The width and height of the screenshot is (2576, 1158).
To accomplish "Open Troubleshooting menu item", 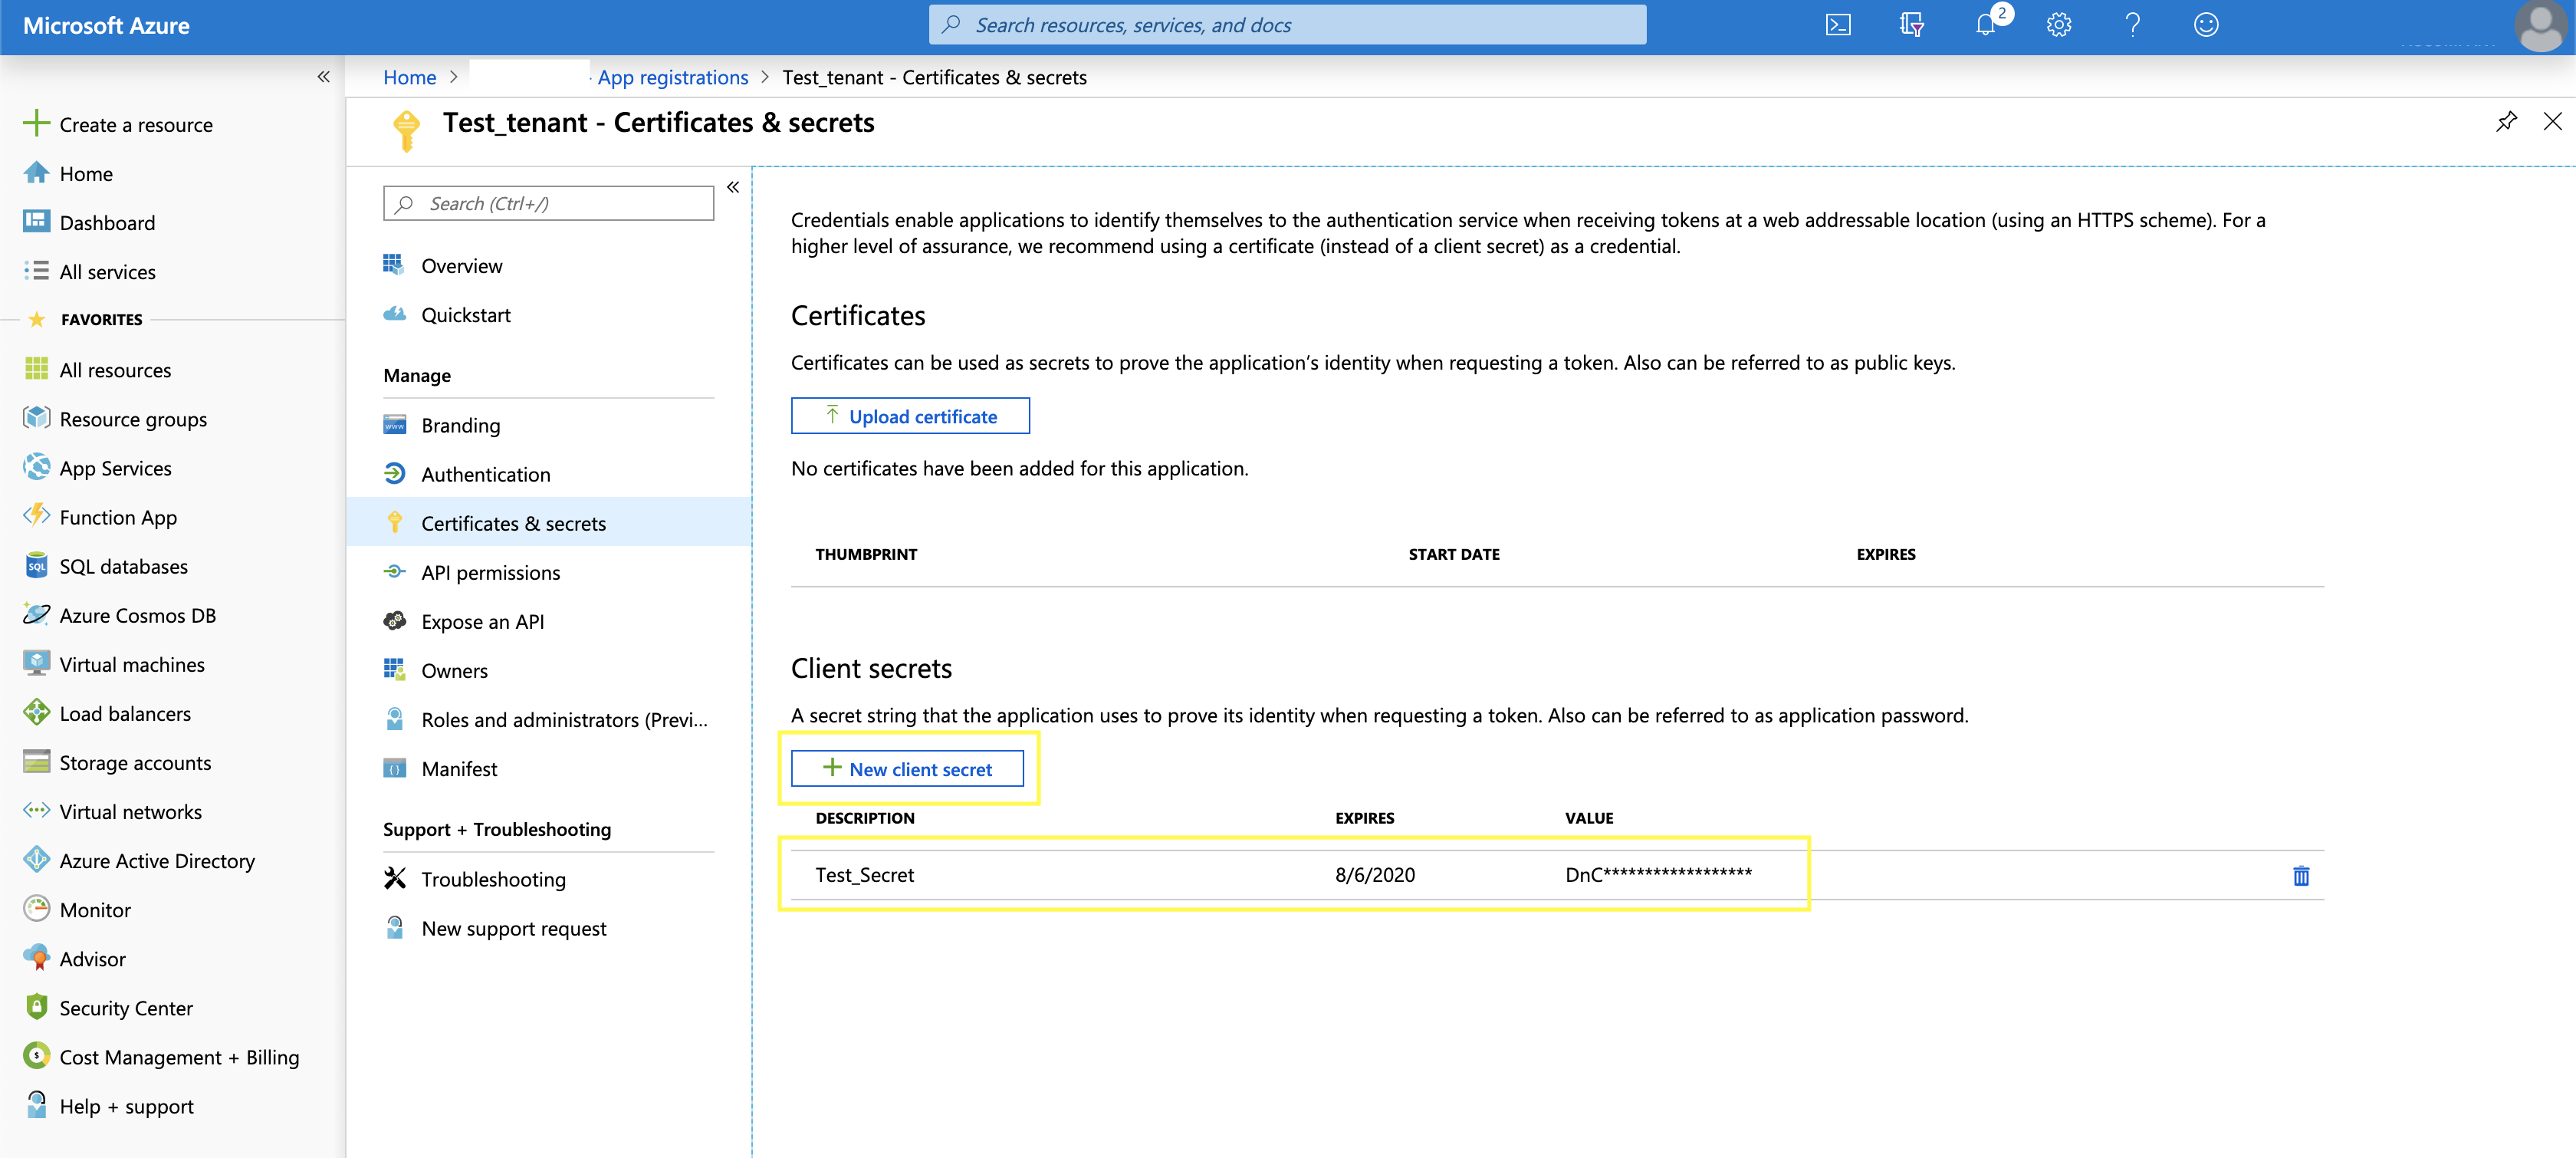I will coord(493,879).
